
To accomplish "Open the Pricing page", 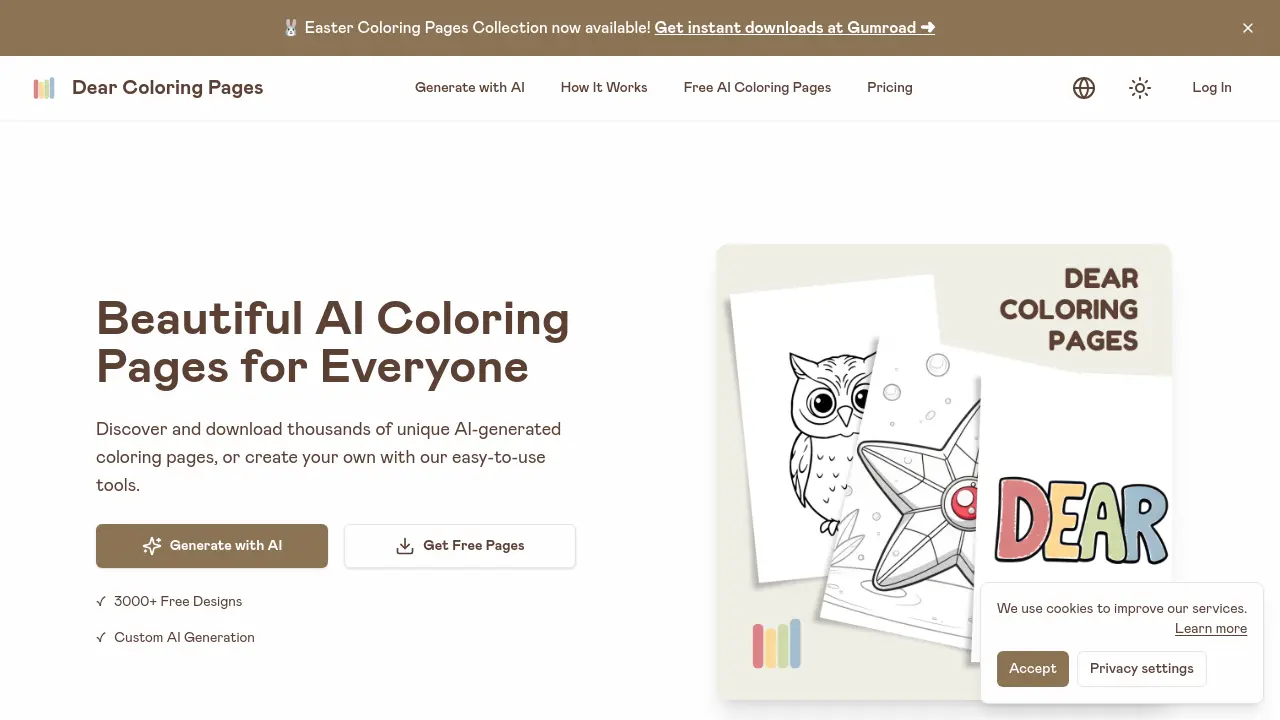I will (890, 87).
